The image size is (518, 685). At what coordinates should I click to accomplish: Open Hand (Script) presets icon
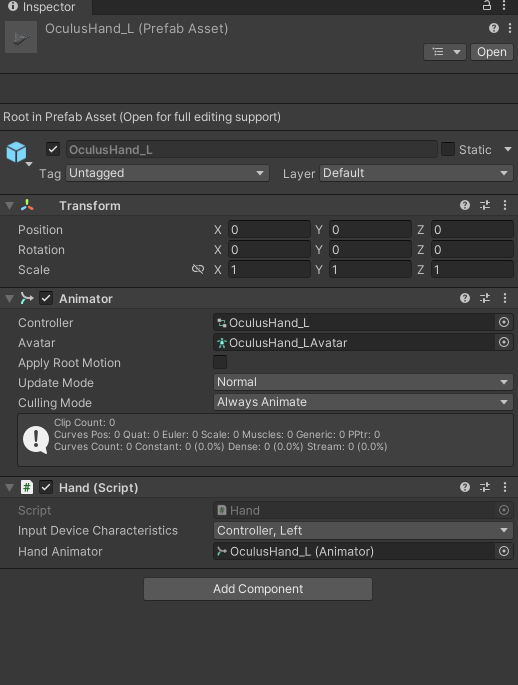point(485,487)
